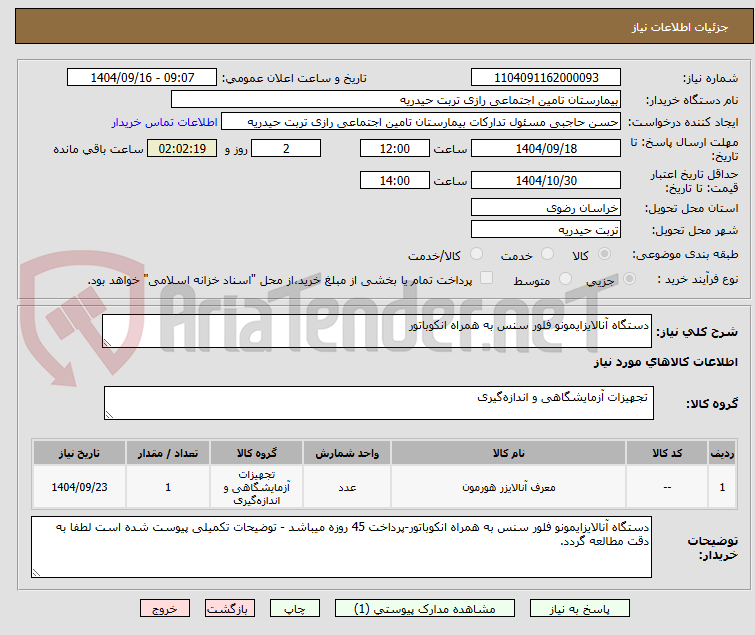The image size is (755, 635).
Task: Click the گروه کالا column header in table
Action: (x=256, y=453)
